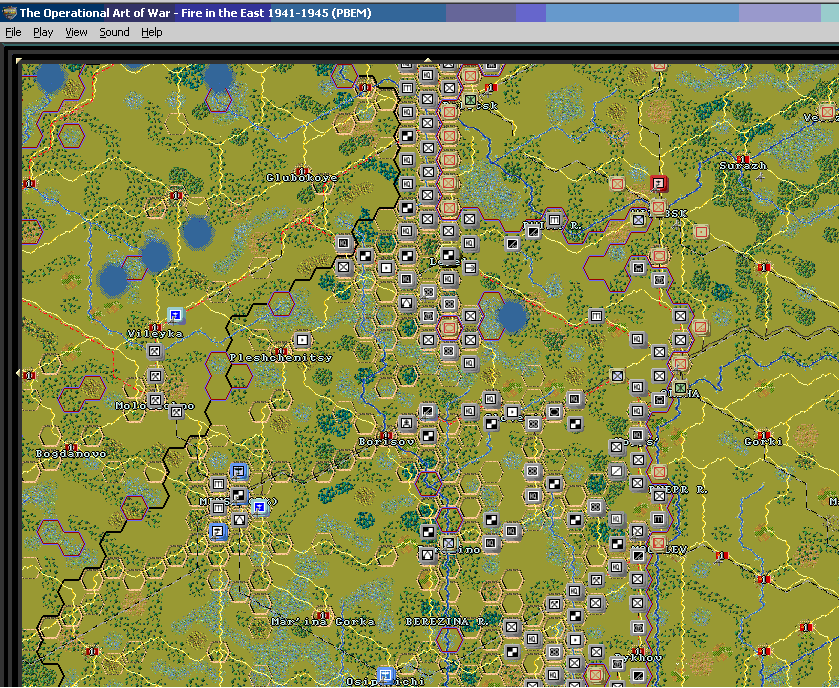This screenshot has width=840, height=688.
Task: Select the artillery dot counter just west of Lepel
Action: click(386, 267)
